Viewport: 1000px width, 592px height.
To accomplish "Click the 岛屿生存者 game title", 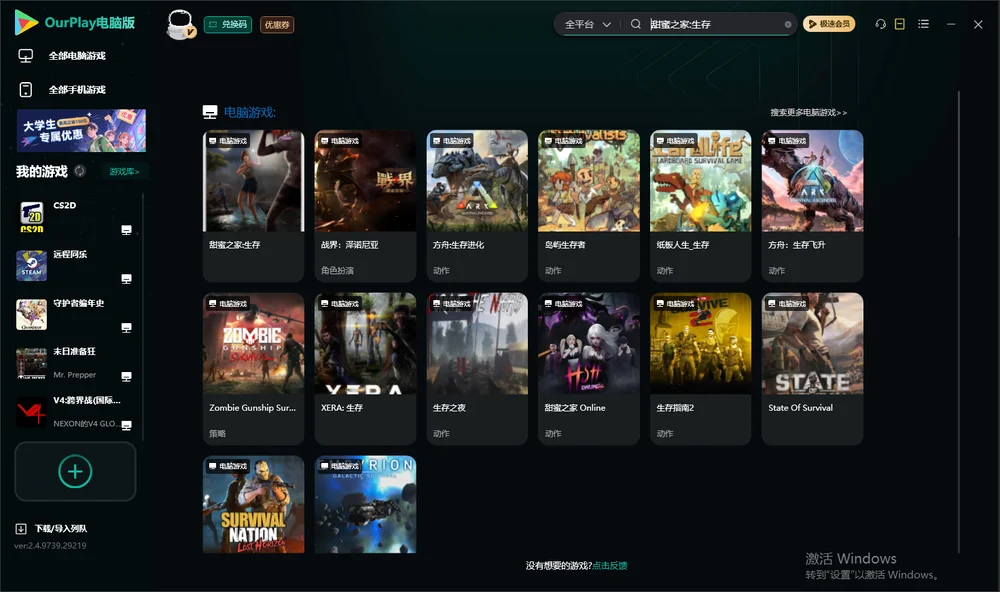I will (565, 245).
